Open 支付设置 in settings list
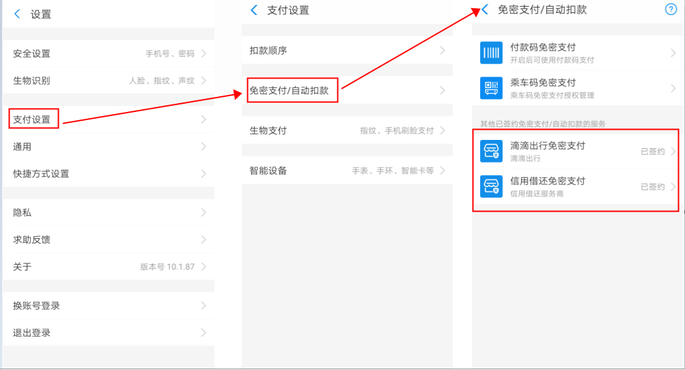685x370 pixels. point(109,119)
